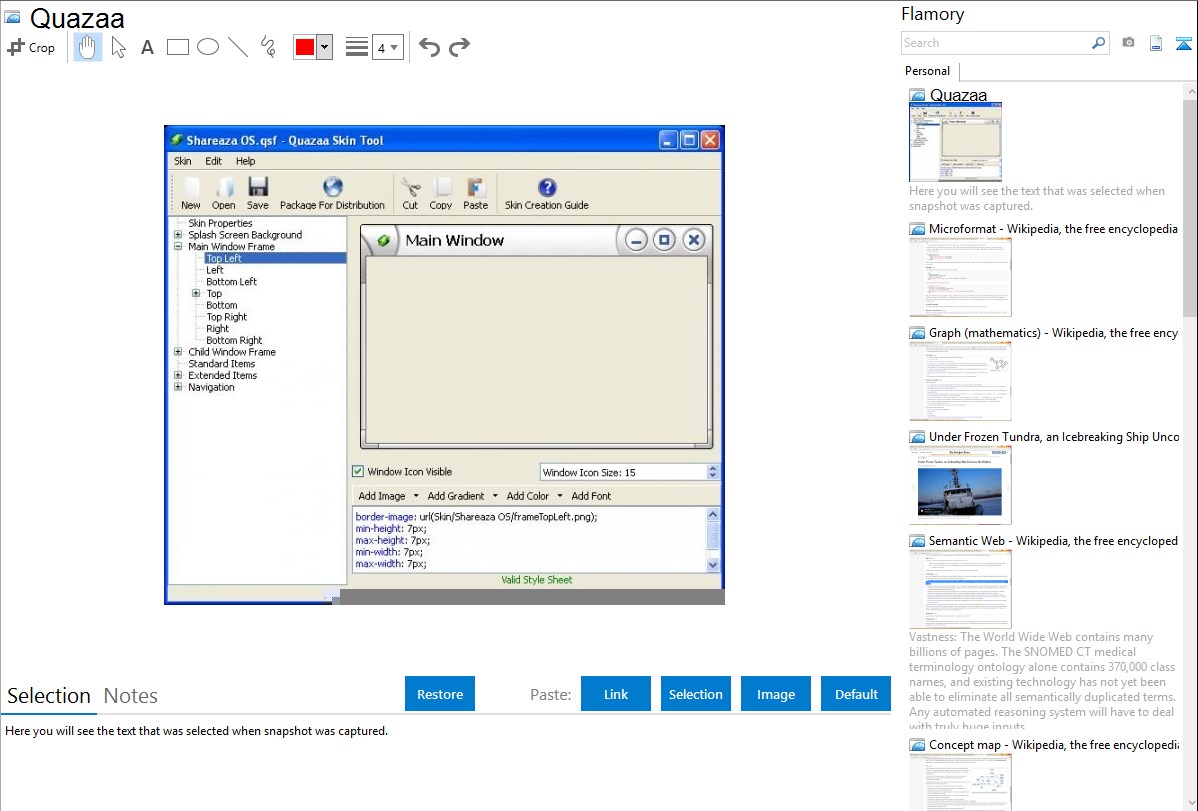Open the Graph (mathematics) snapshot thumbnail
This screenshot has height=811, width=1198.
[960, 381]
